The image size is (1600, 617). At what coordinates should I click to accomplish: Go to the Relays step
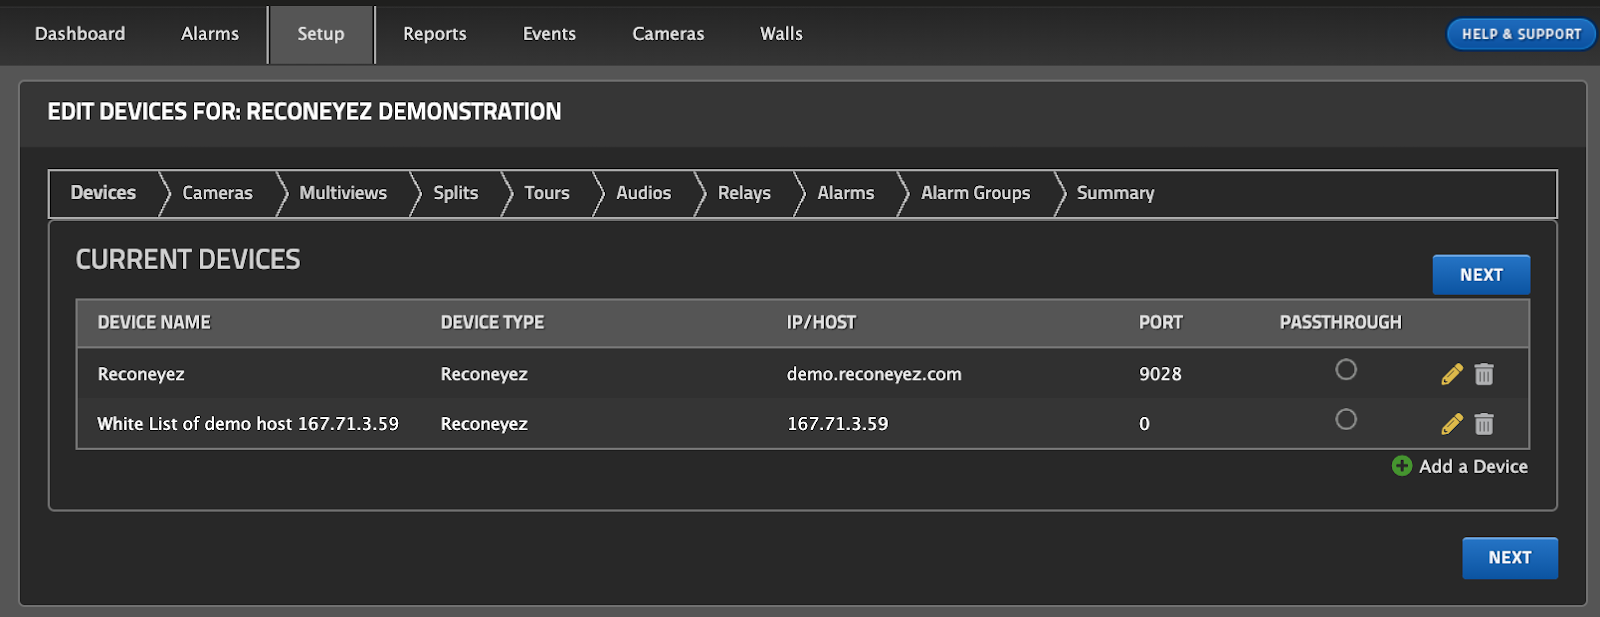click(744, 193)
